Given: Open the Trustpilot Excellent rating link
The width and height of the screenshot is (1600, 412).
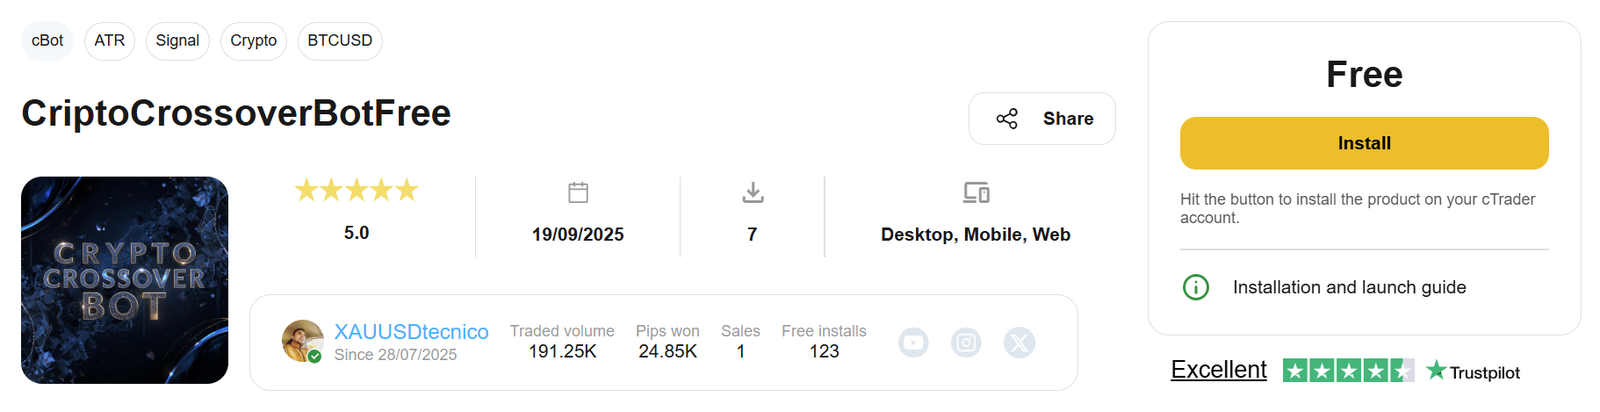Looking at the screenshot, I should tap(1219, 370).
